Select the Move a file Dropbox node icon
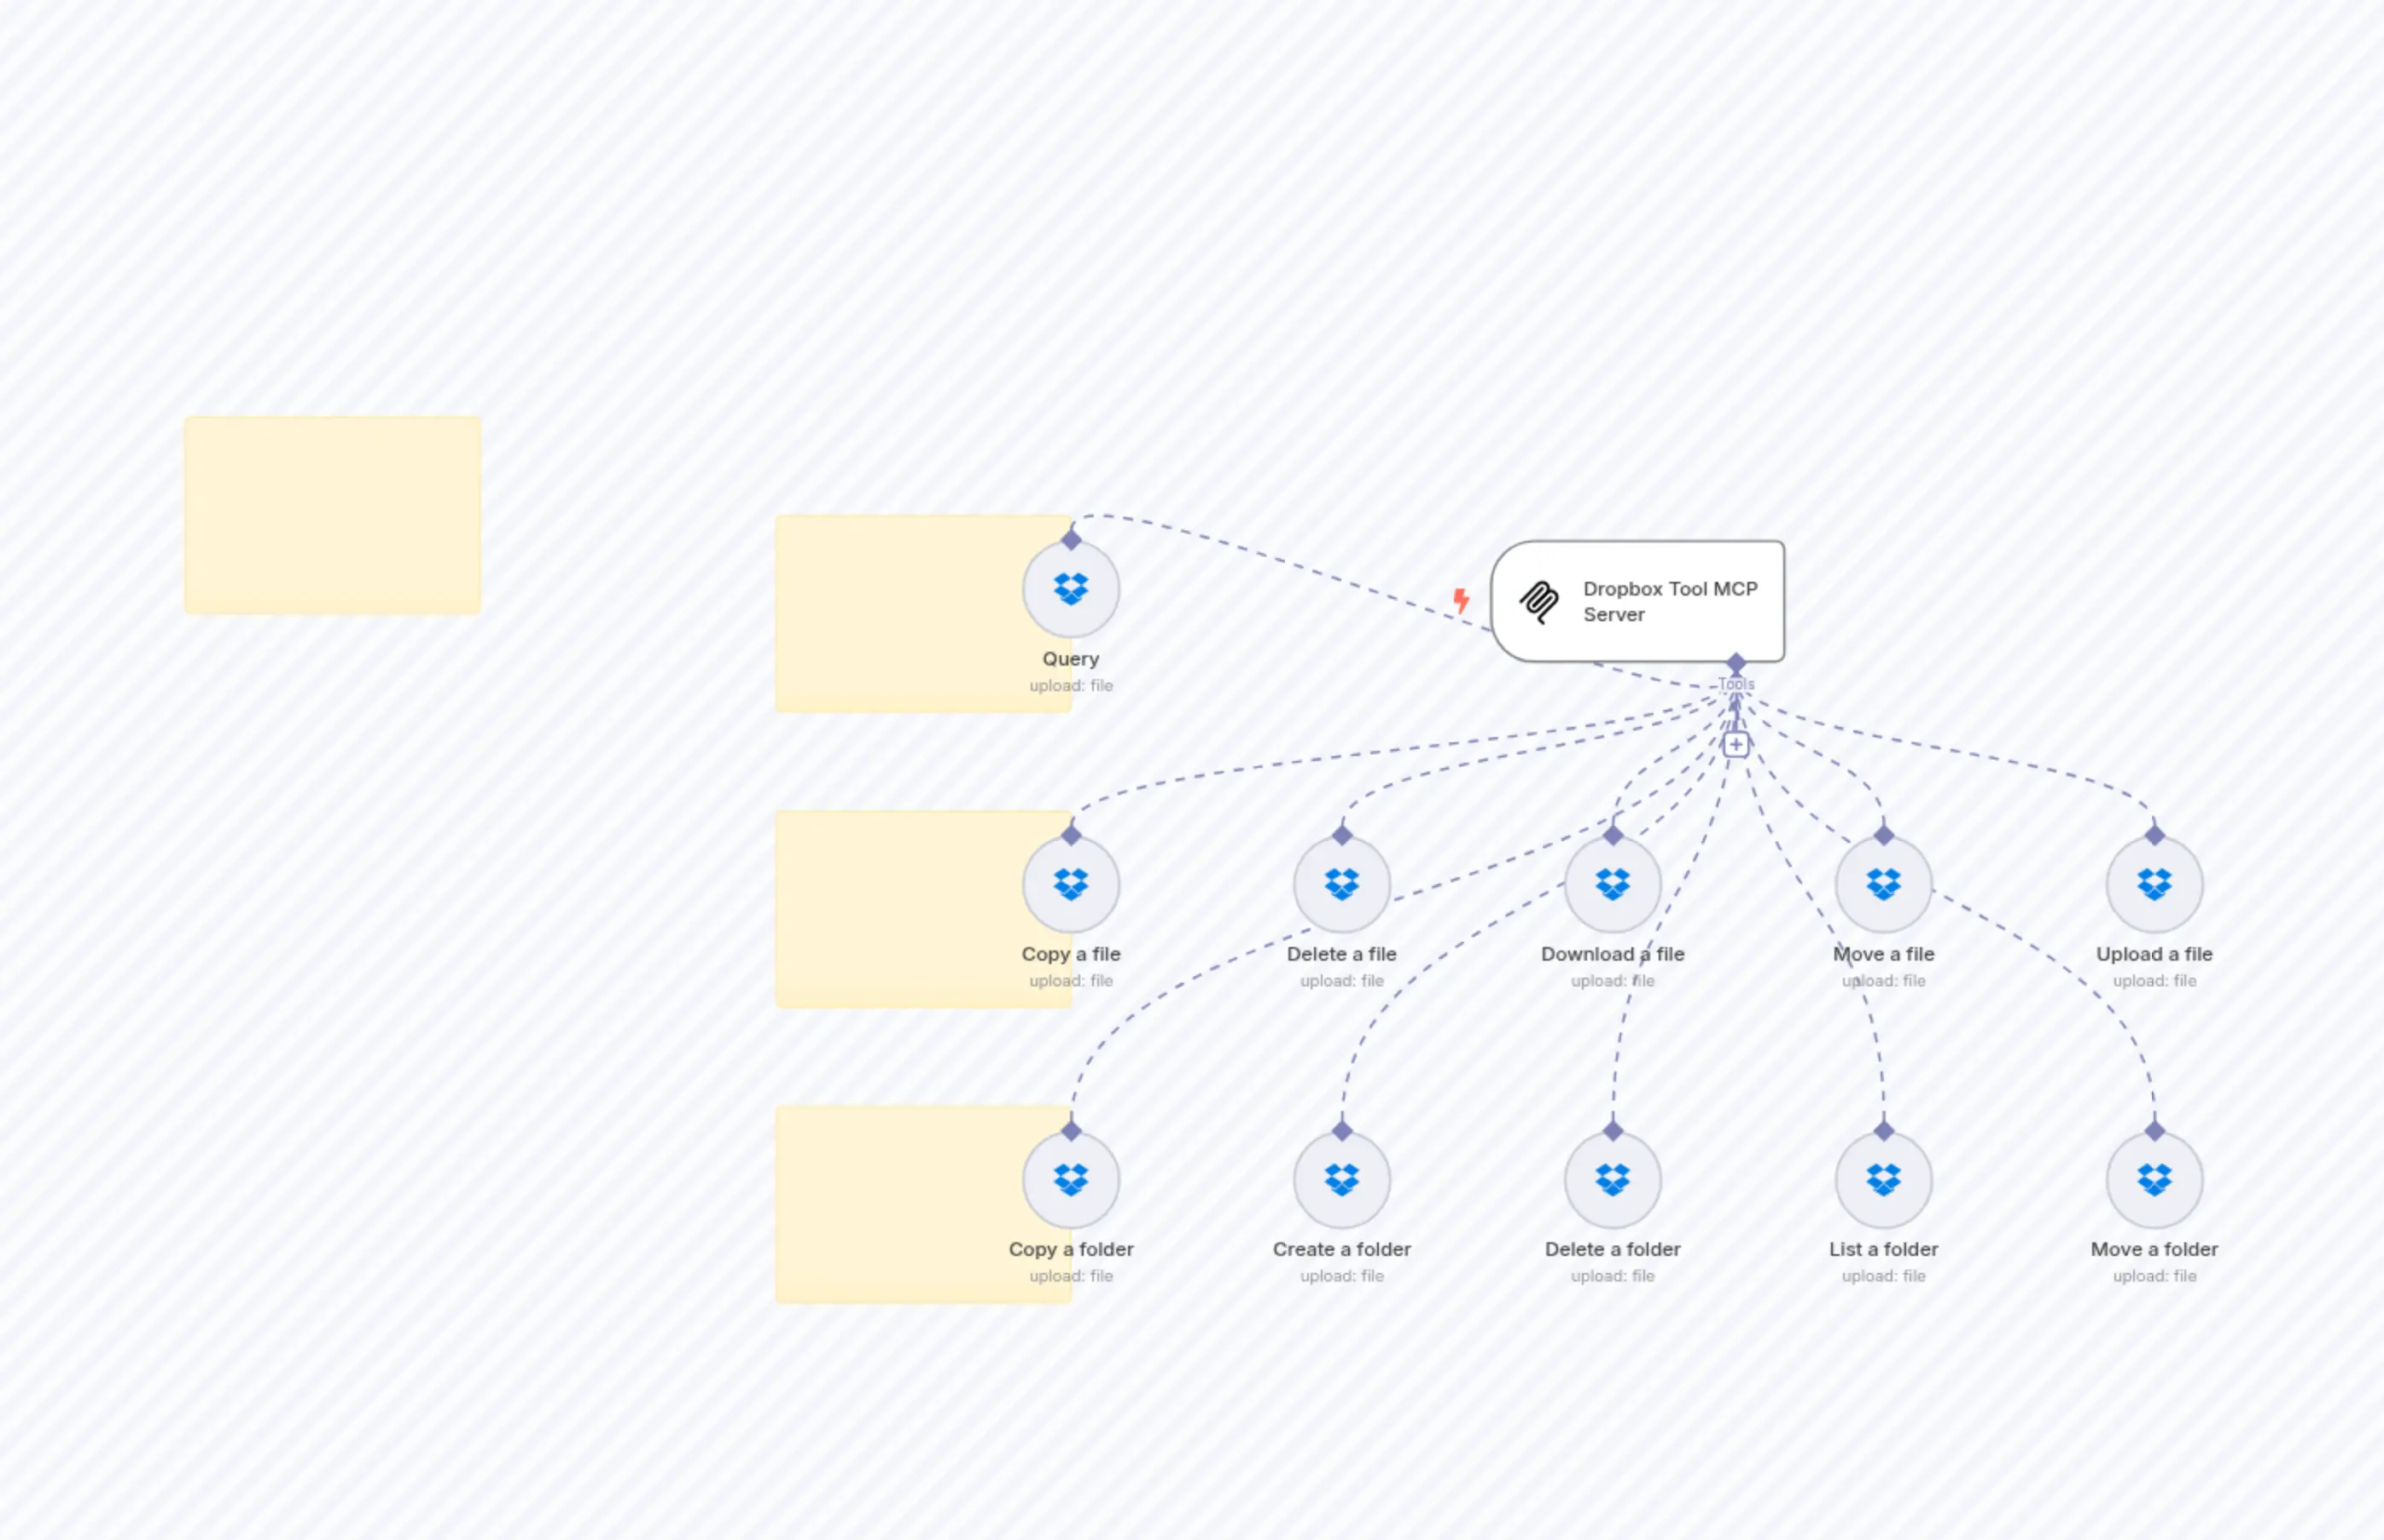The height and width of the screenshot is (1540, 2384). 1884,884
